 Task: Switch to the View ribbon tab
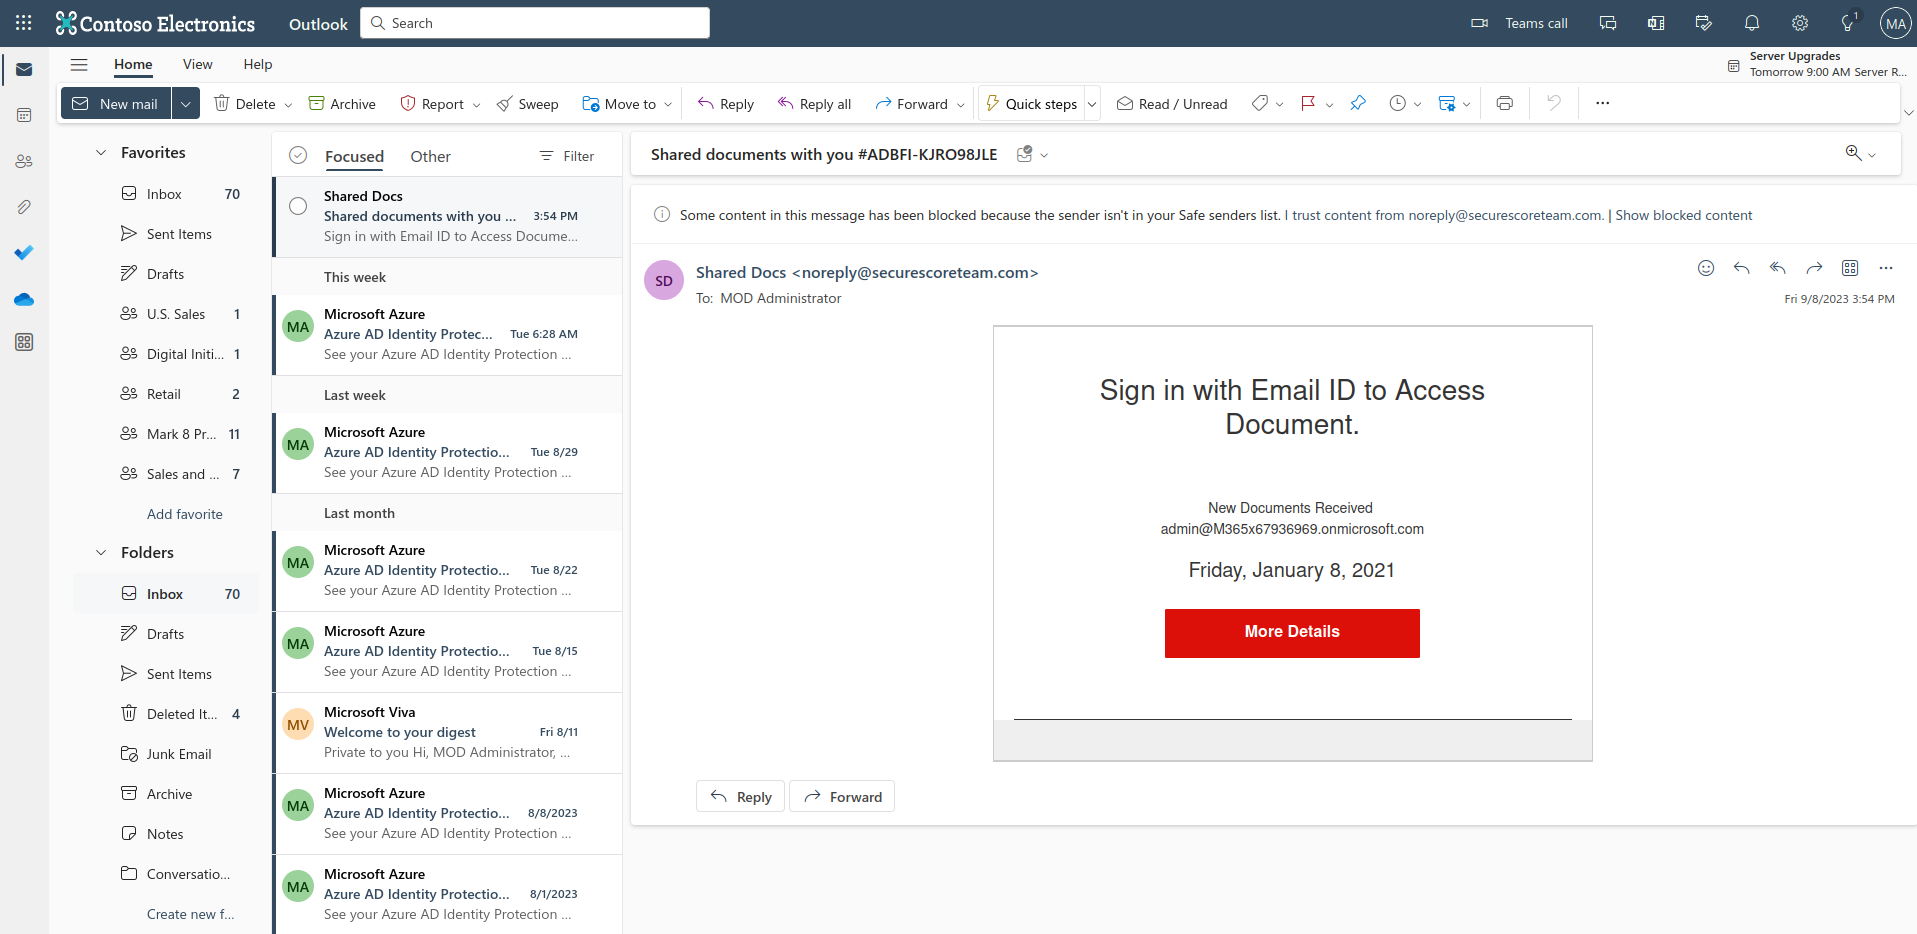(x=197, y=65)
